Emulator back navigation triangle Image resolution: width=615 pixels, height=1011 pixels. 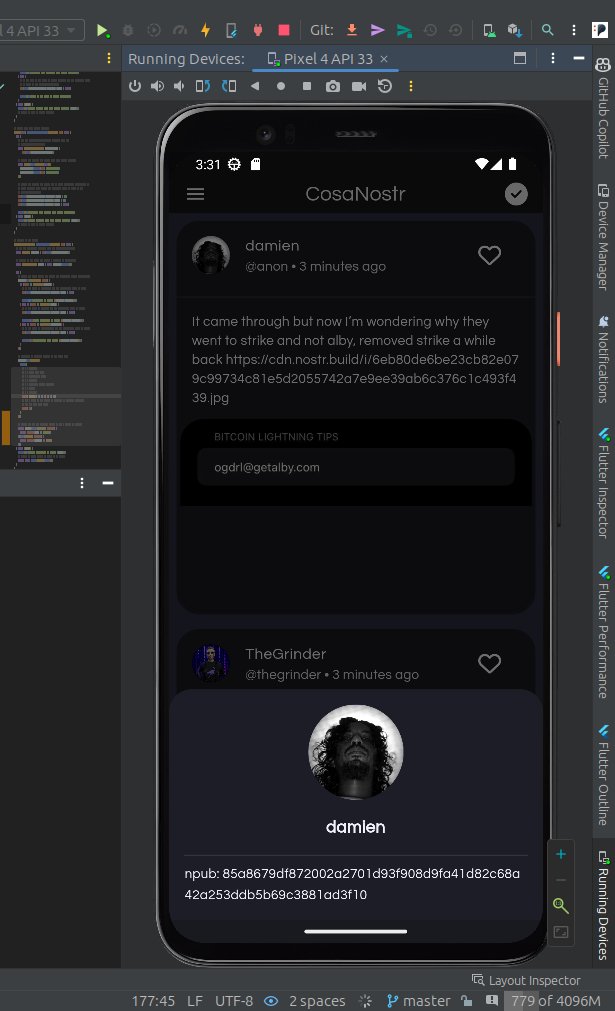[x=255, y=86]
